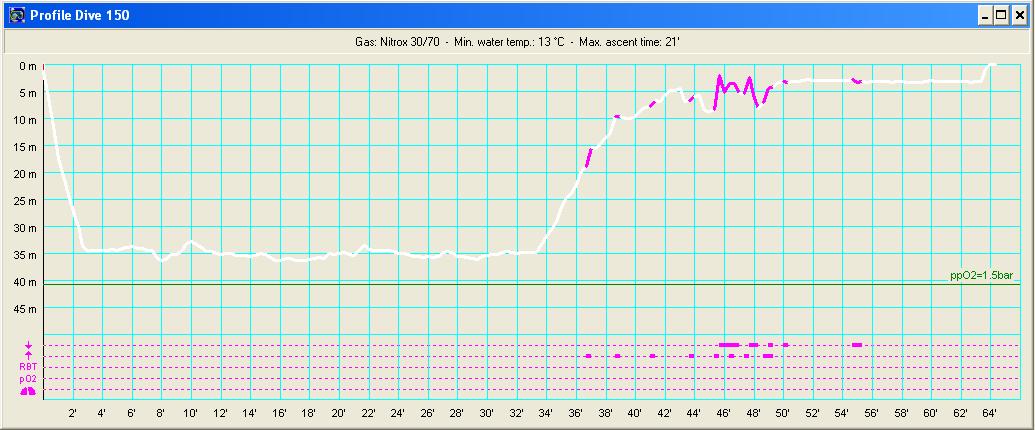The width and height of the screenshot is (1035, 430).
Task: Click the '40 m' depth axis label
Action: coord(27,282)
